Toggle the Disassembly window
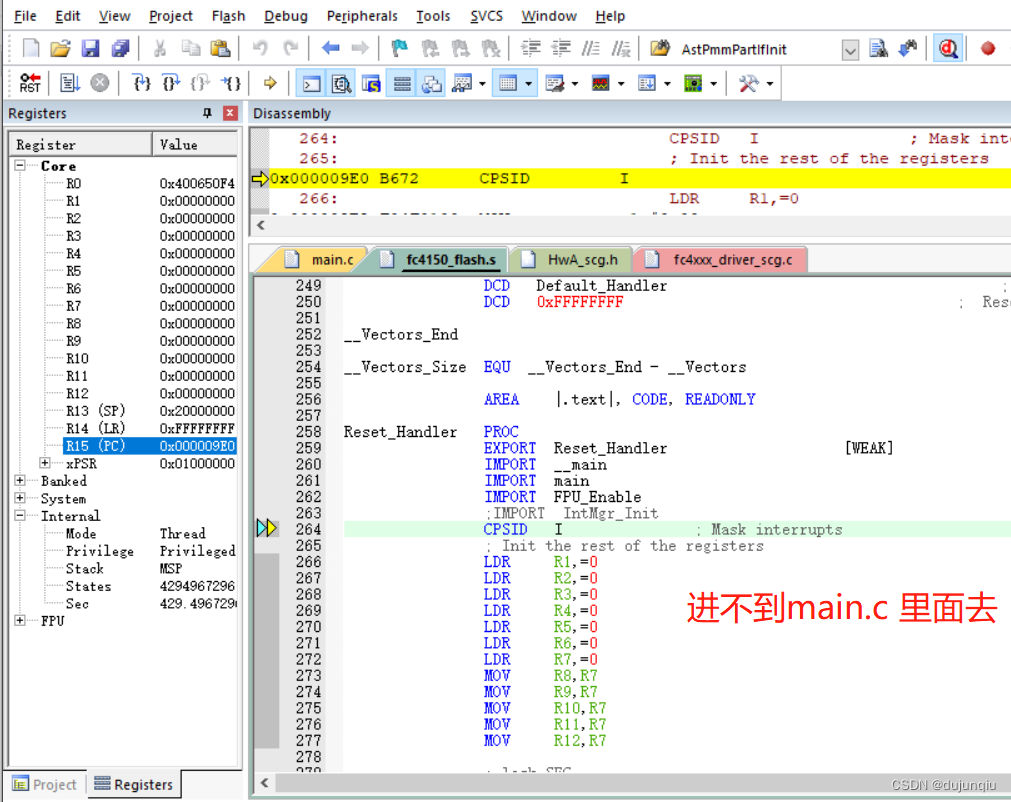 (x=341, y=84)
